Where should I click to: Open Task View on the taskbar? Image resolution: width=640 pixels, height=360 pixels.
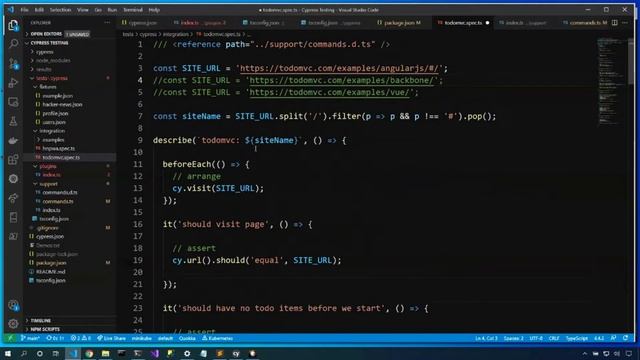(56, 353)
